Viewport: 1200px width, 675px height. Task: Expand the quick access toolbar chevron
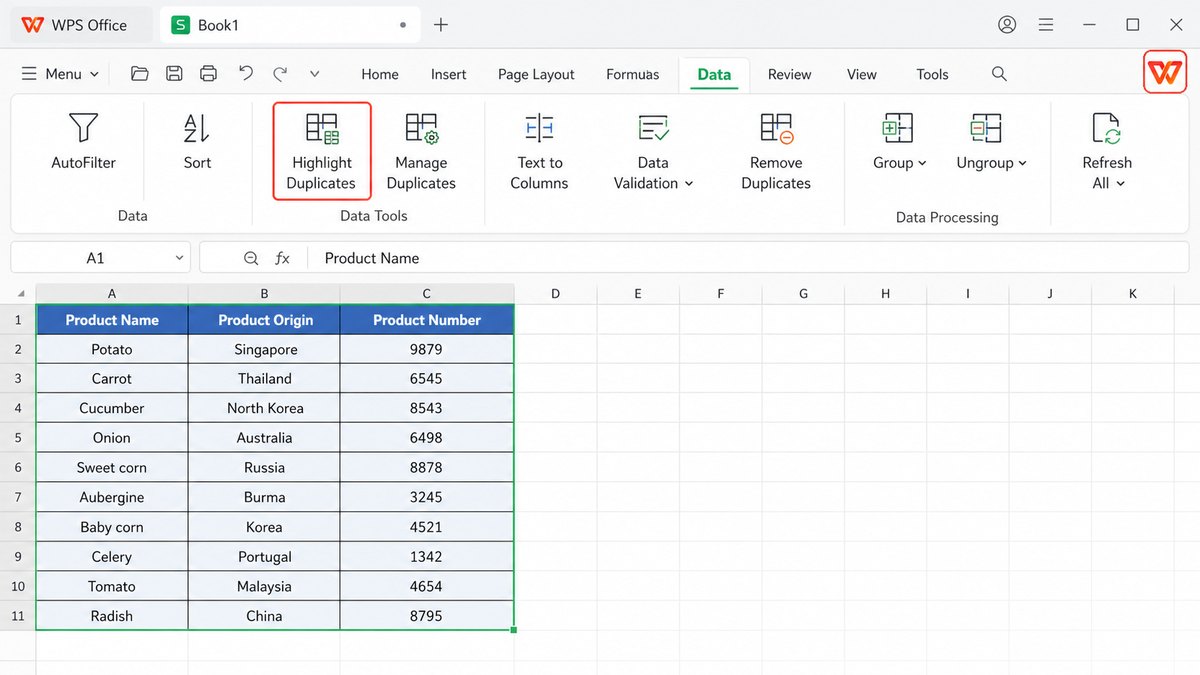pyautogui.click(x=314, y=74)
